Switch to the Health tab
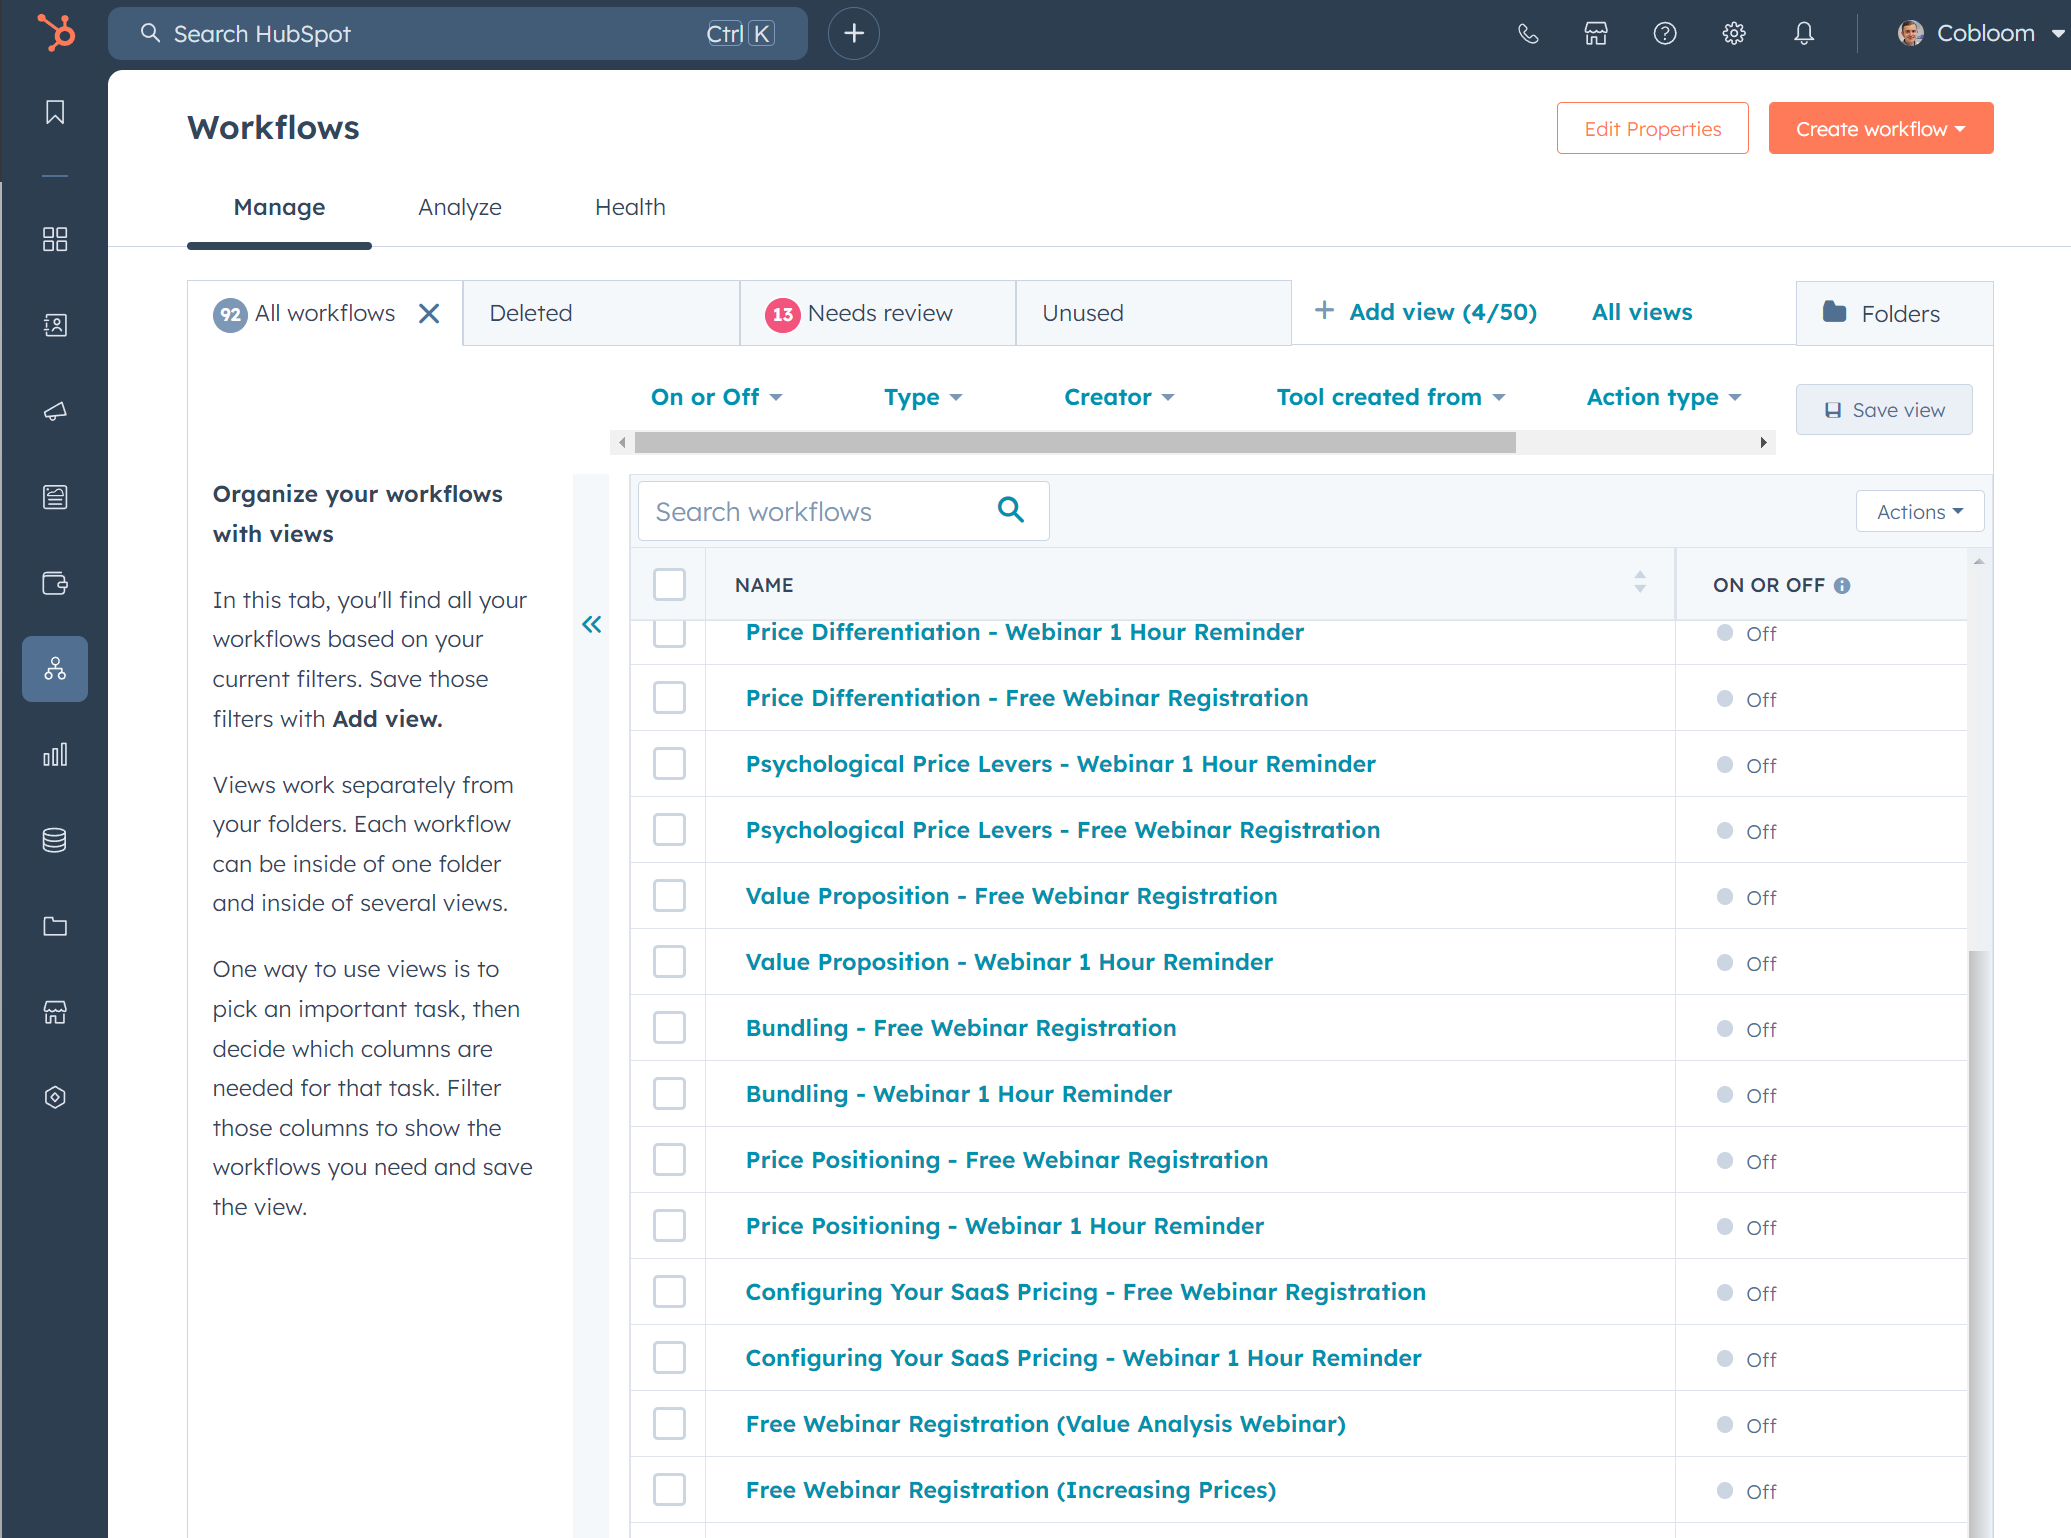2071x1538 pixels. [630, 207]
